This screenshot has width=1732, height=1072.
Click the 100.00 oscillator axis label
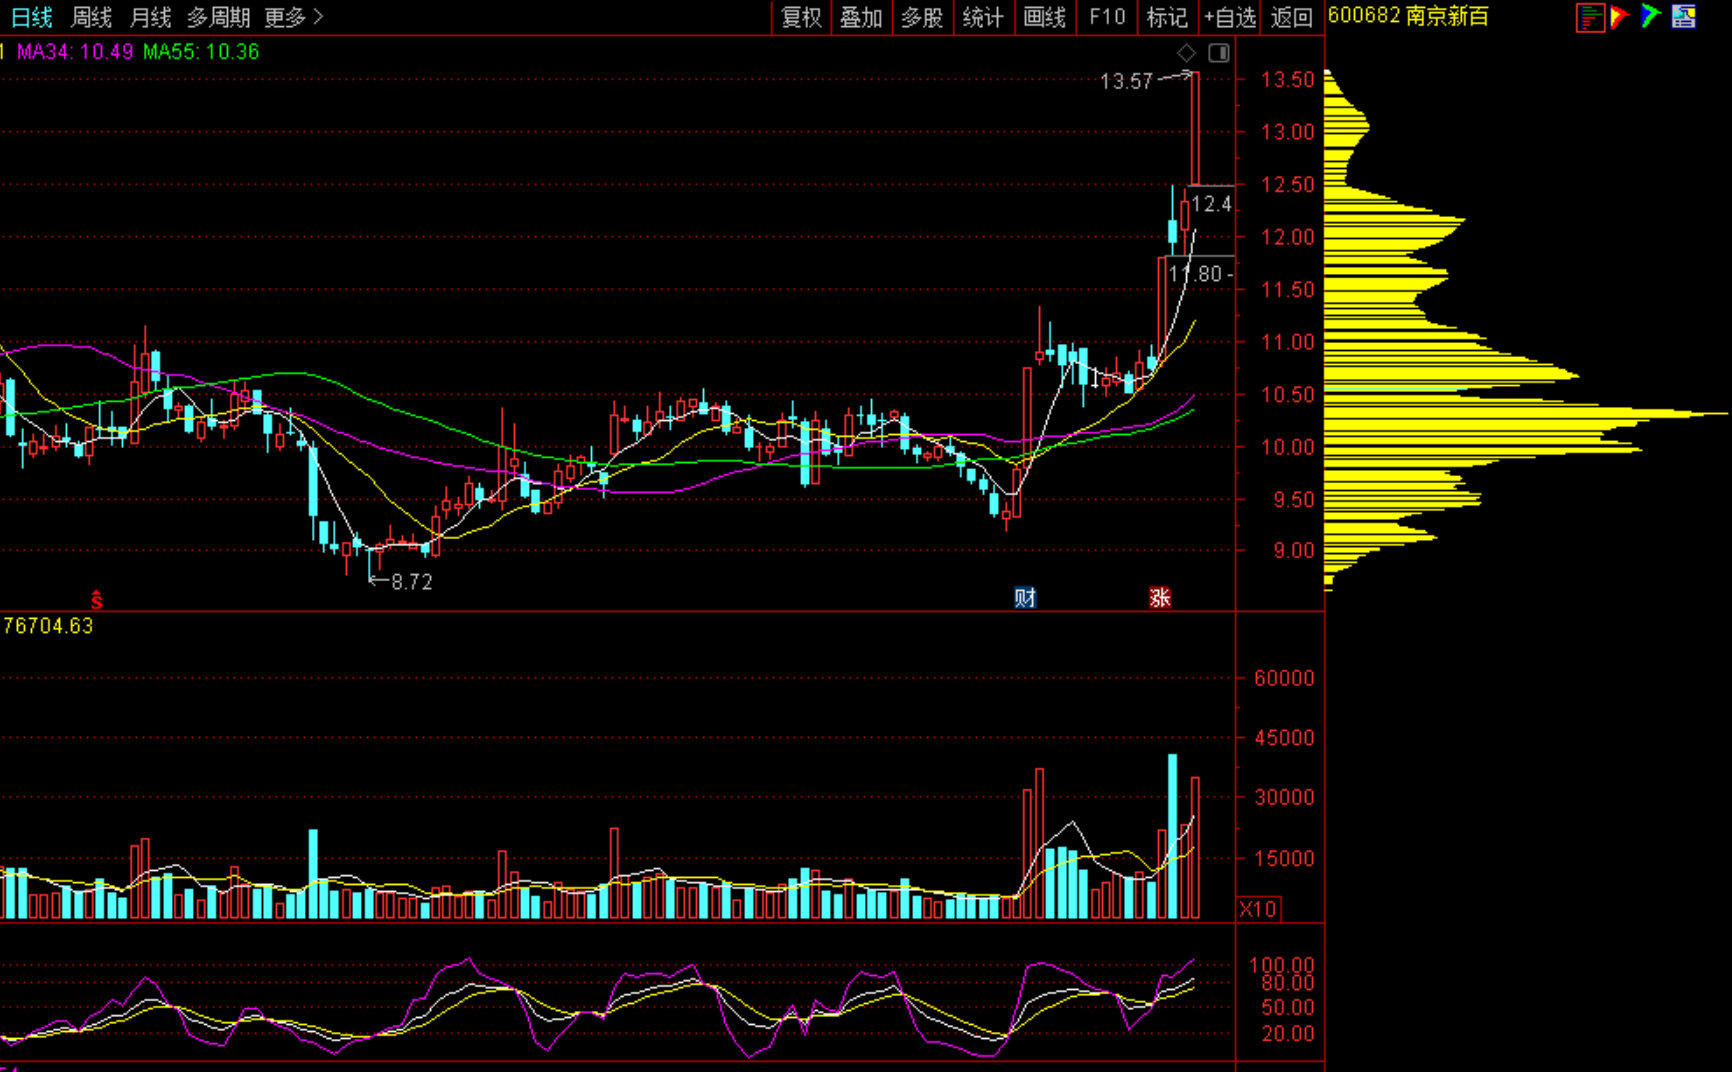tap(1282, 965)
